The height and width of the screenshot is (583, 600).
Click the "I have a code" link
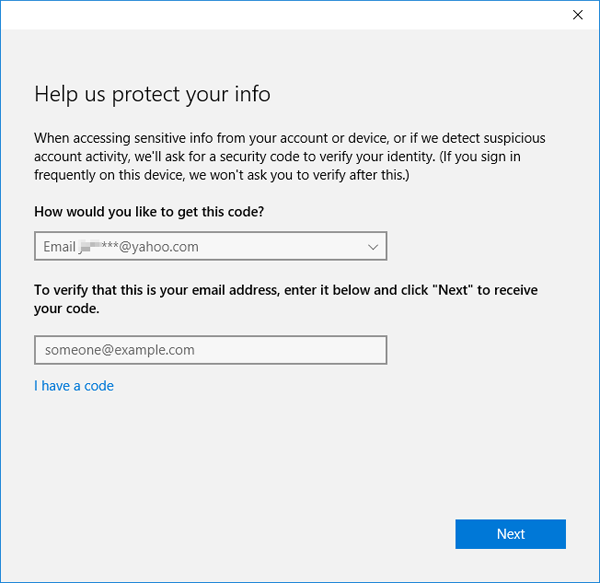pyautogui.click(x=74, y=385)
